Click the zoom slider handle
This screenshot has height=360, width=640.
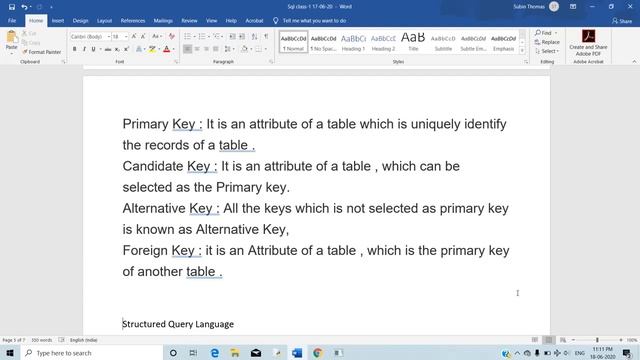pyautogui.click(x=597, y=340)
